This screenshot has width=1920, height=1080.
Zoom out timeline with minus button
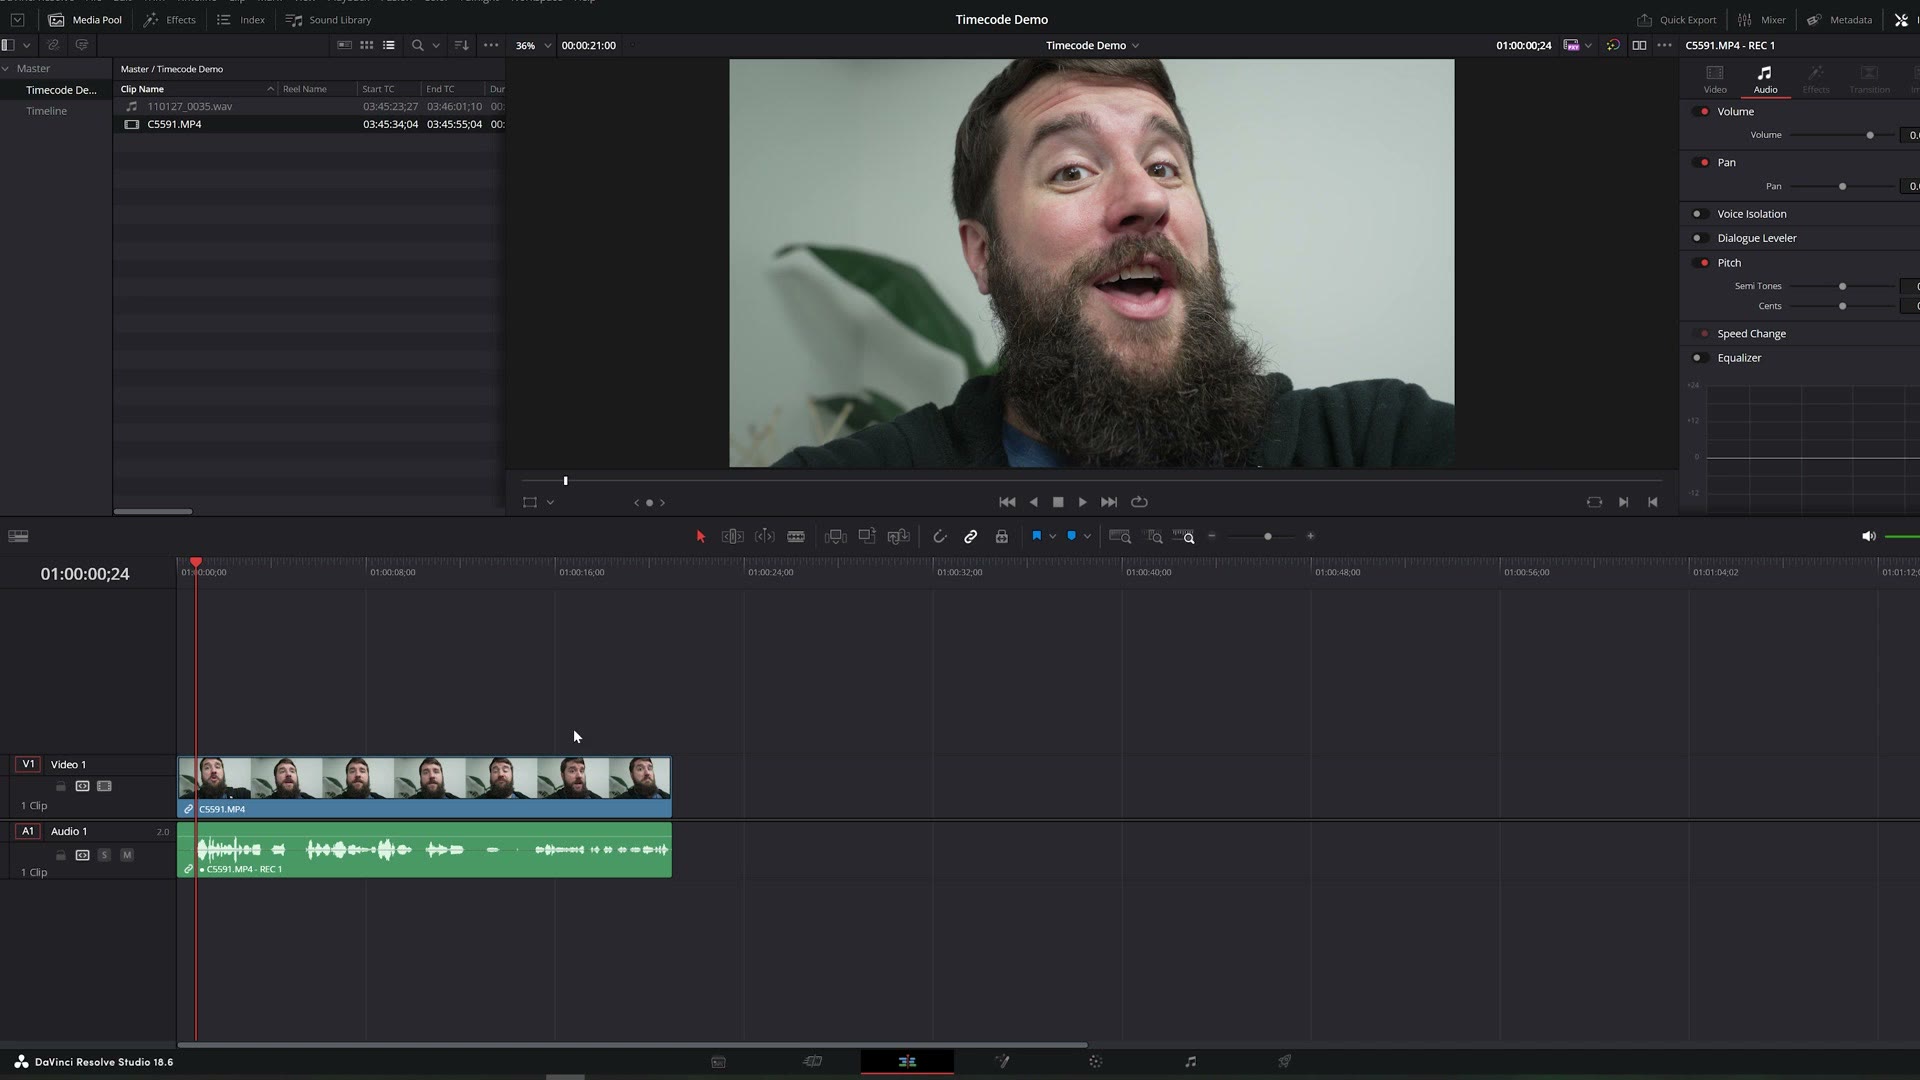(x=1212, y=536)
